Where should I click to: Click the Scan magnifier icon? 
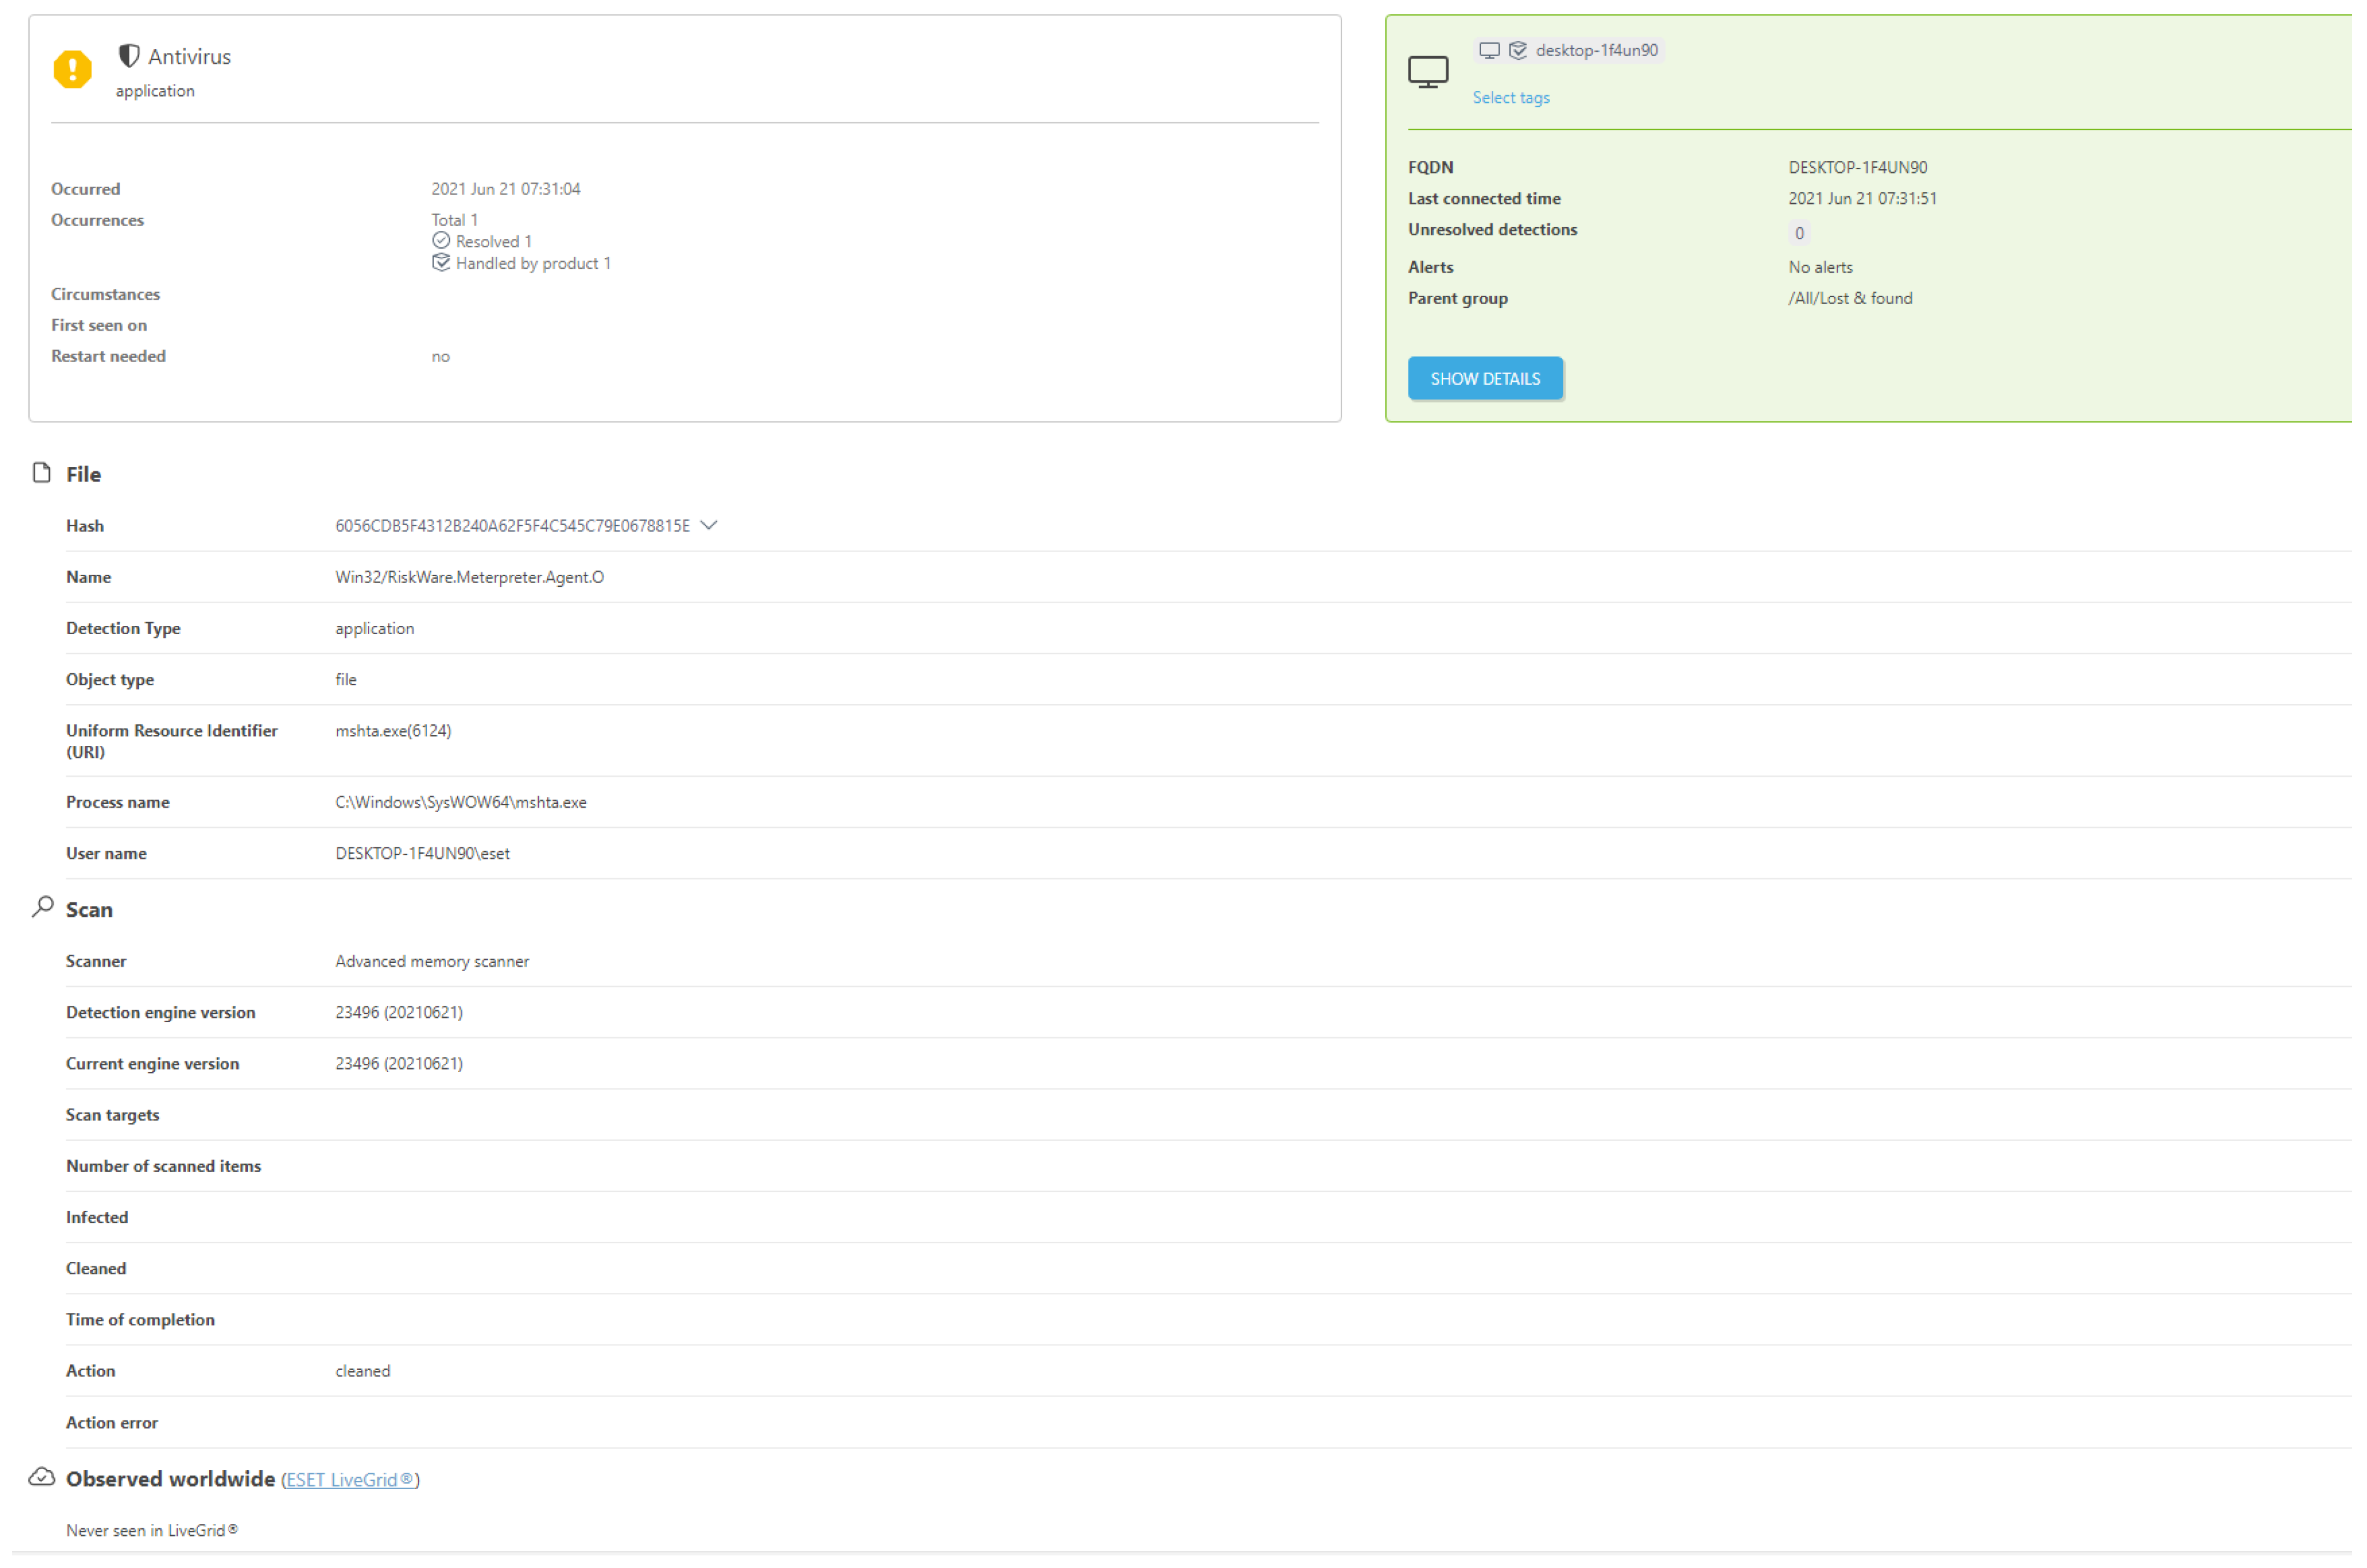(42, 907)
